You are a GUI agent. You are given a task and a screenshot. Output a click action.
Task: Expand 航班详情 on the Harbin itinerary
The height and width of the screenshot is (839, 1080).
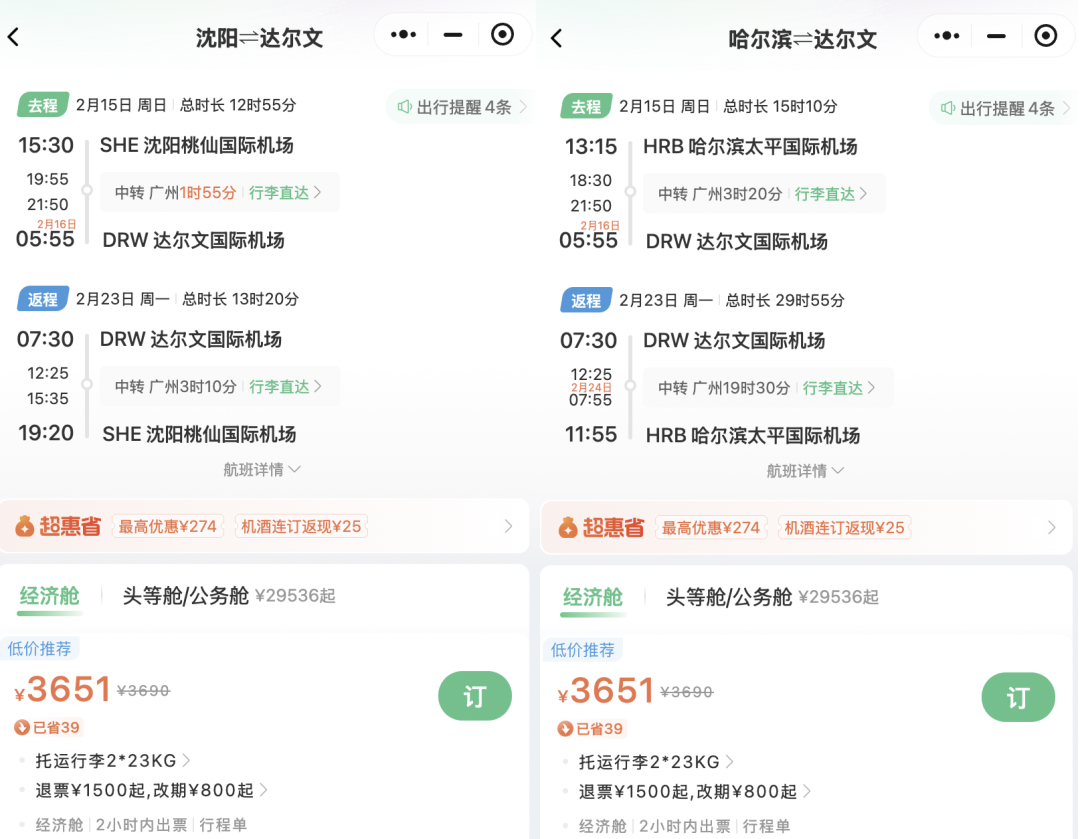[806, 470]
